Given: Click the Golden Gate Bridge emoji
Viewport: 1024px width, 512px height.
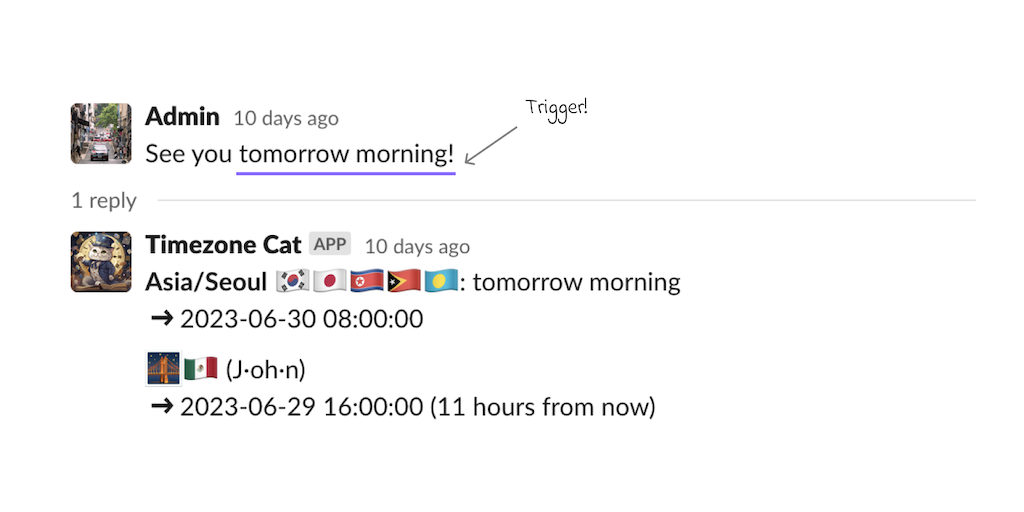Looking at the screenshot, I should click(163, 370).
